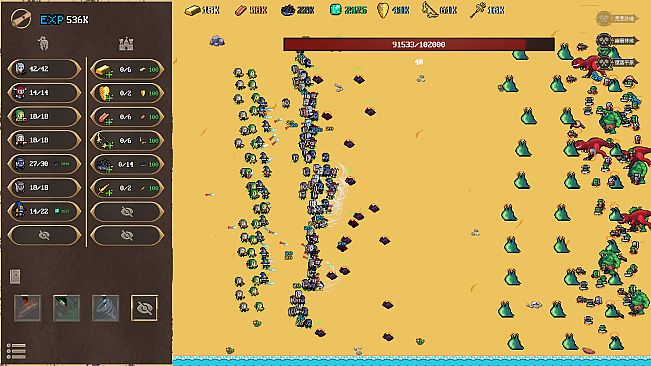651x366 pixels.
Task: Add wood plank building 0/6
Action: [x=127, y=117]
